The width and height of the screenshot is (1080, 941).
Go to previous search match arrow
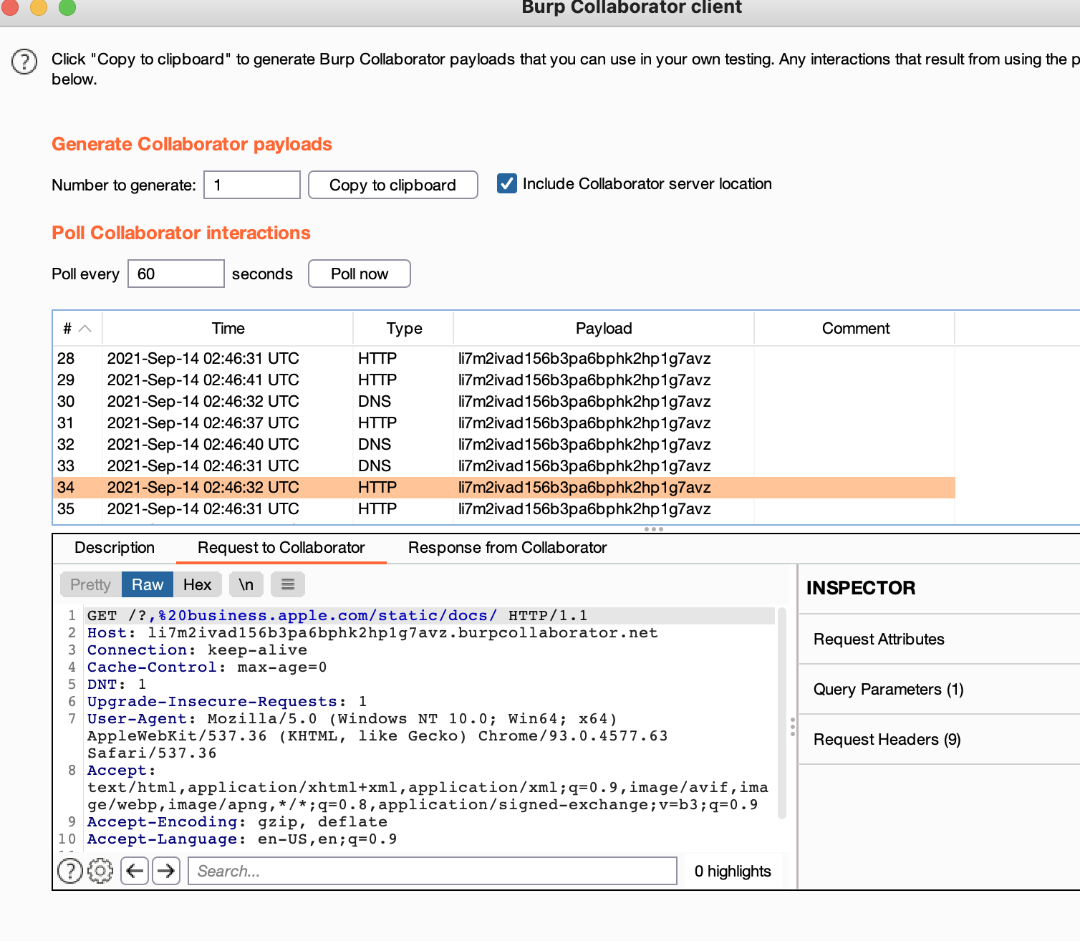tap(135, 871)
